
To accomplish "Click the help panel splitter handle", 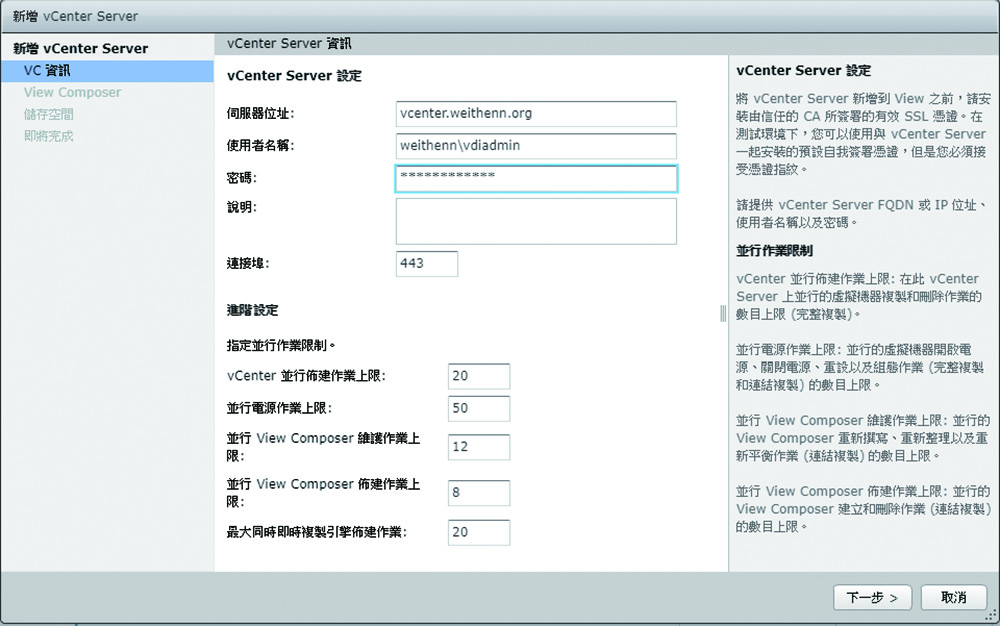I will [x=723, y=313].
